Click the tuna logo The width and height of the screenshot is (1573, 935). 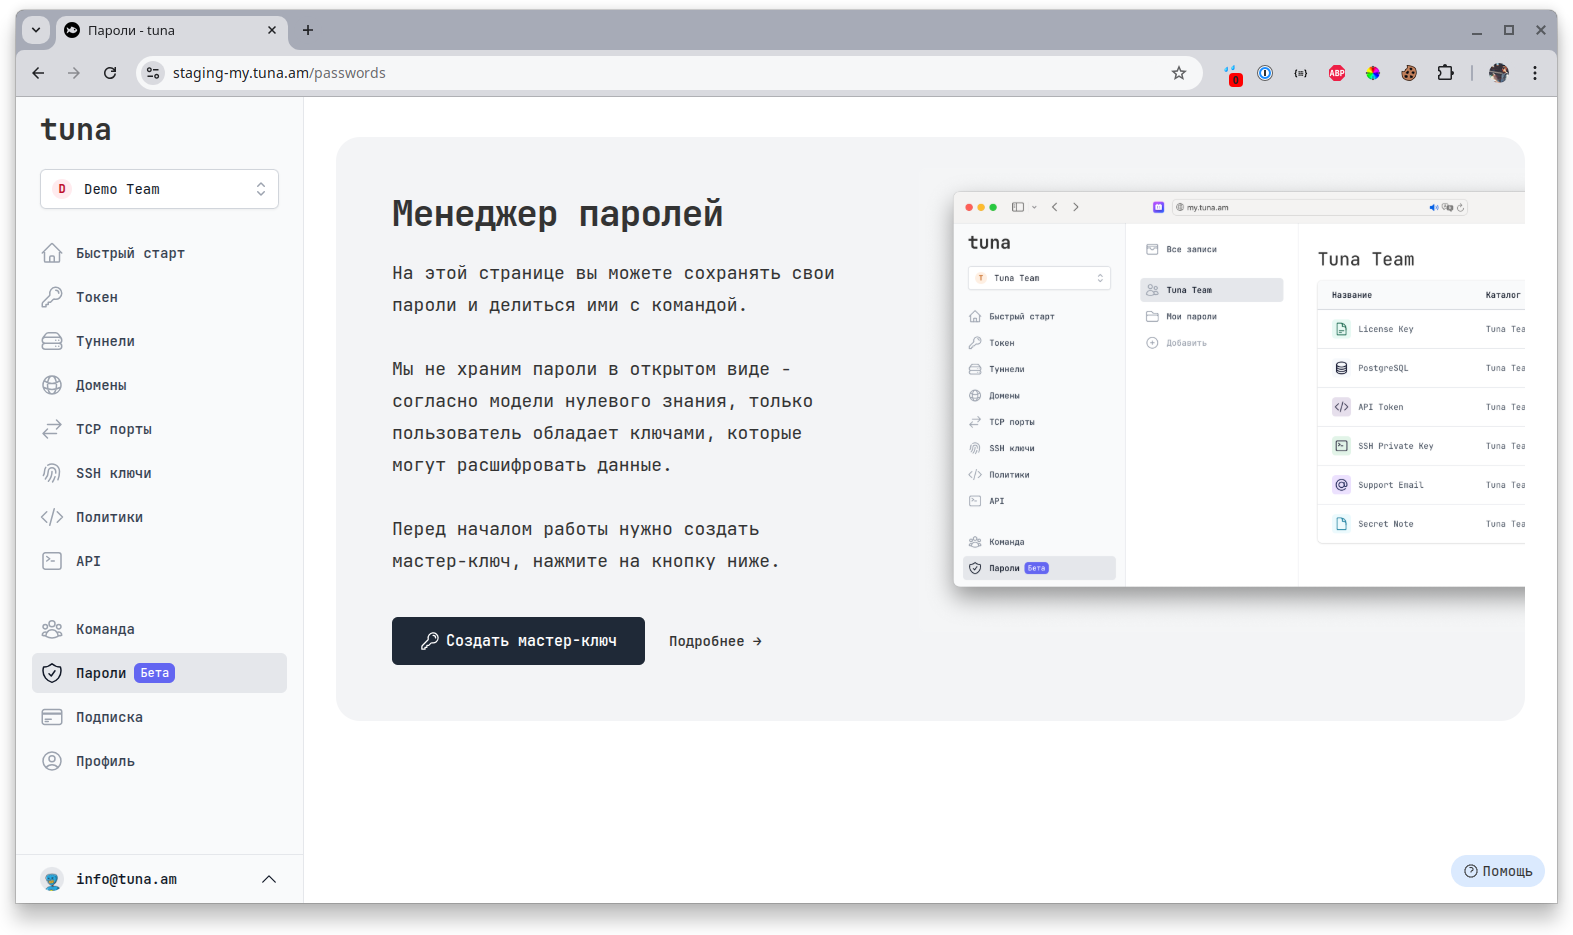[x=76, y=130]
